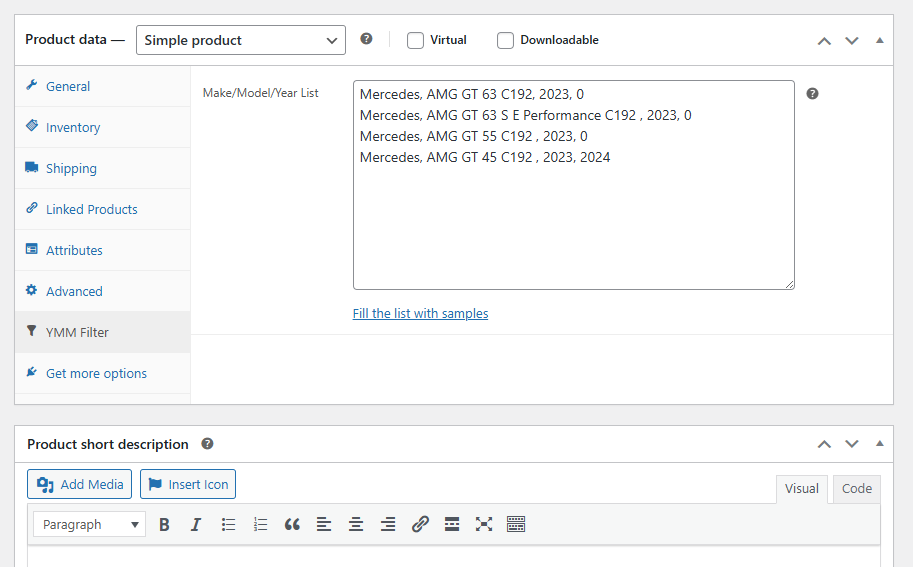
Task: Switch to the Code editor tab
Action: (857, 489)
